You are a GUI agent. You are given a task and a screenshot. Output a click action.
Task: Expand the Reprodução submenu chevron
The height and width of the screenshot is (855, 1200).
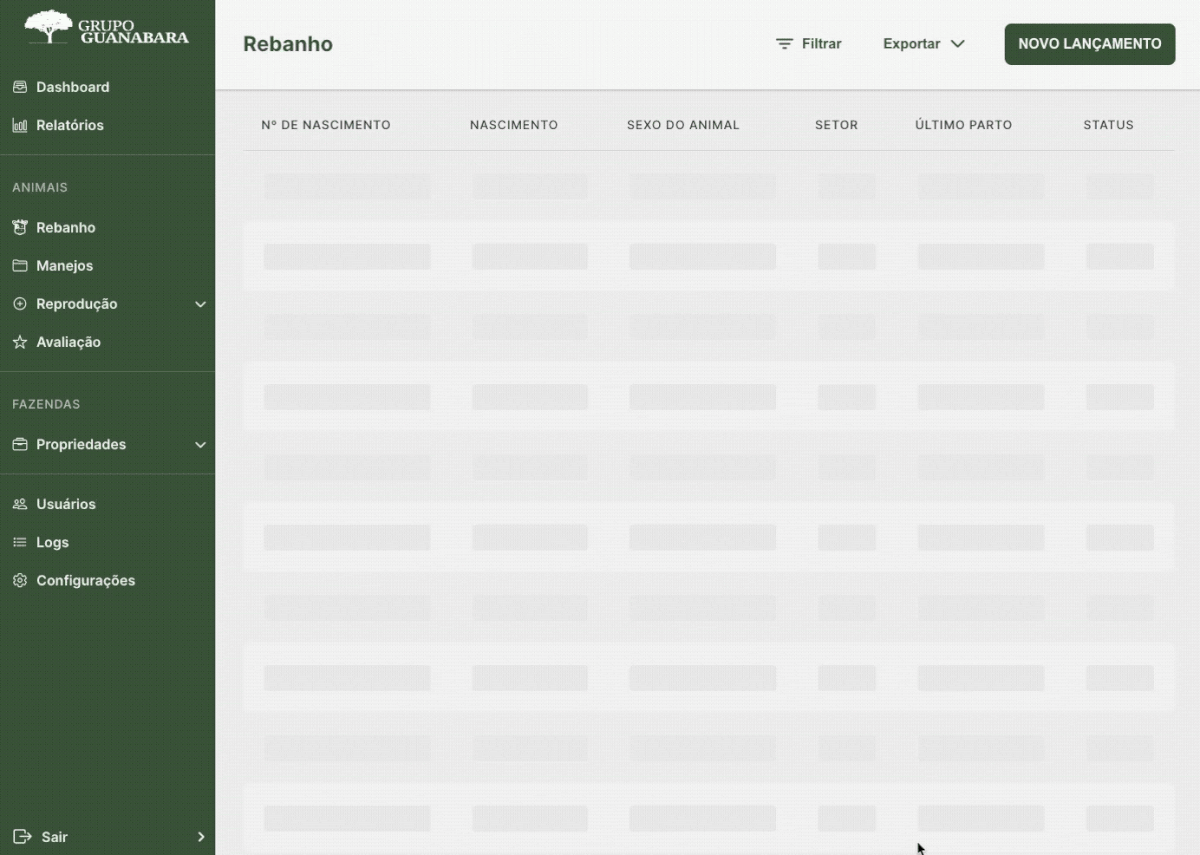click(200, 305)
